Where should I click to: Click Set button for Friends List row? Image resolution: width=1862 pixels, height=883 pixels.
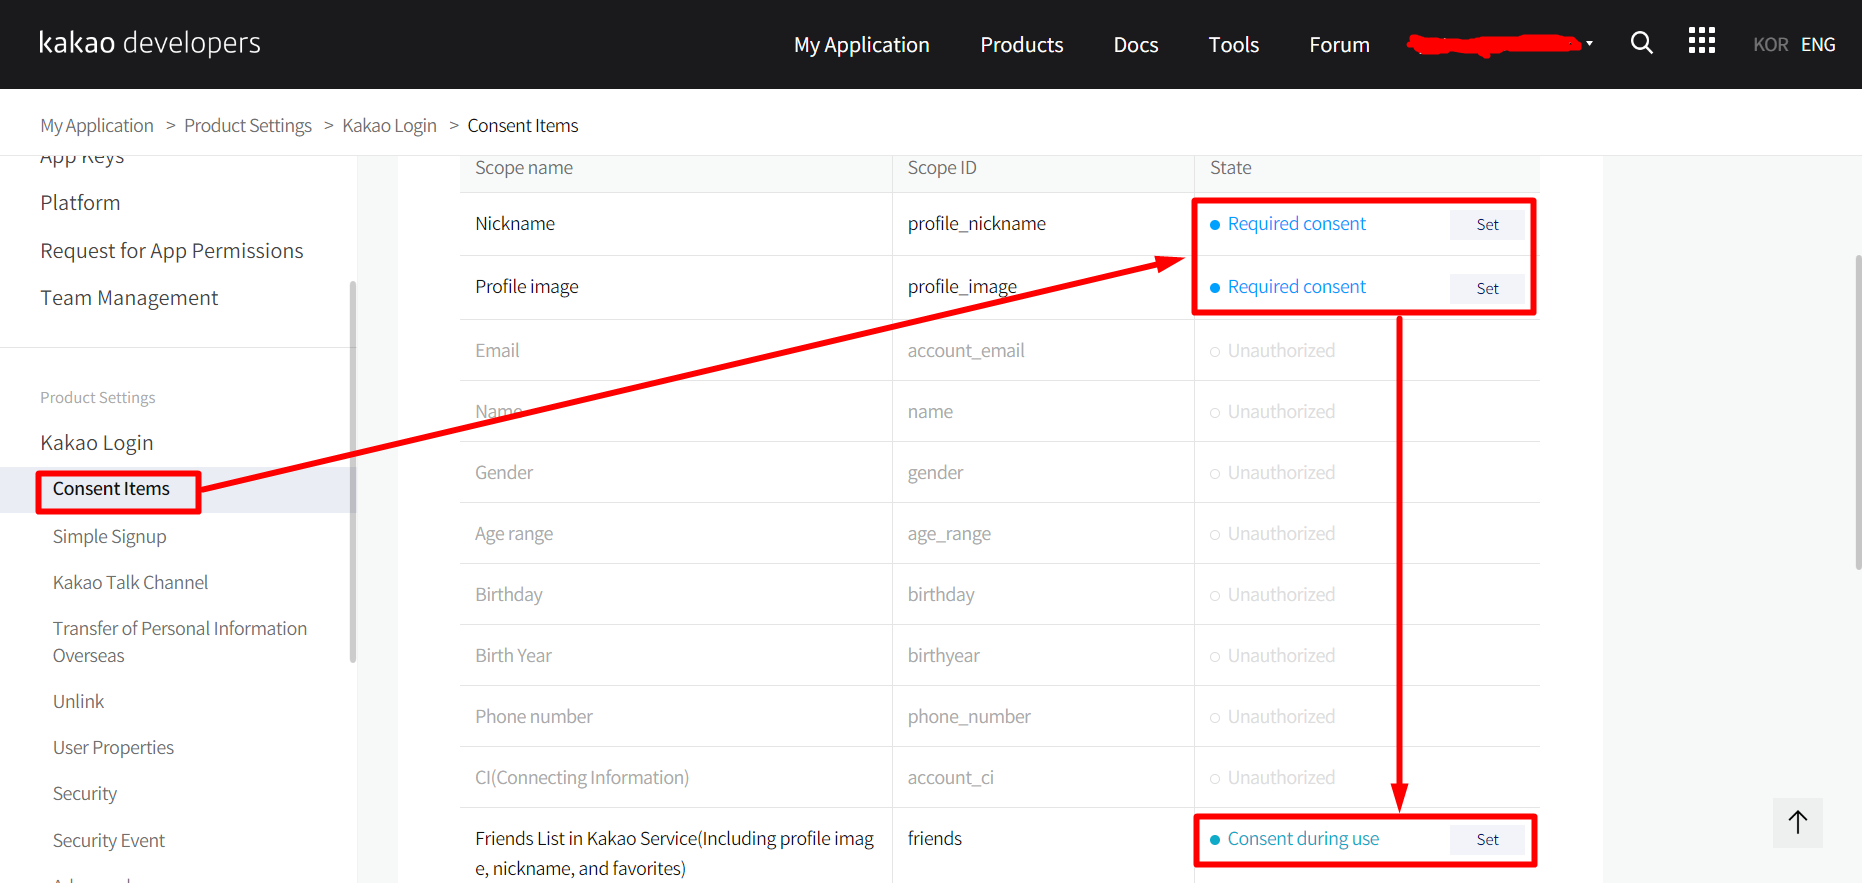tap(1487, 840)
